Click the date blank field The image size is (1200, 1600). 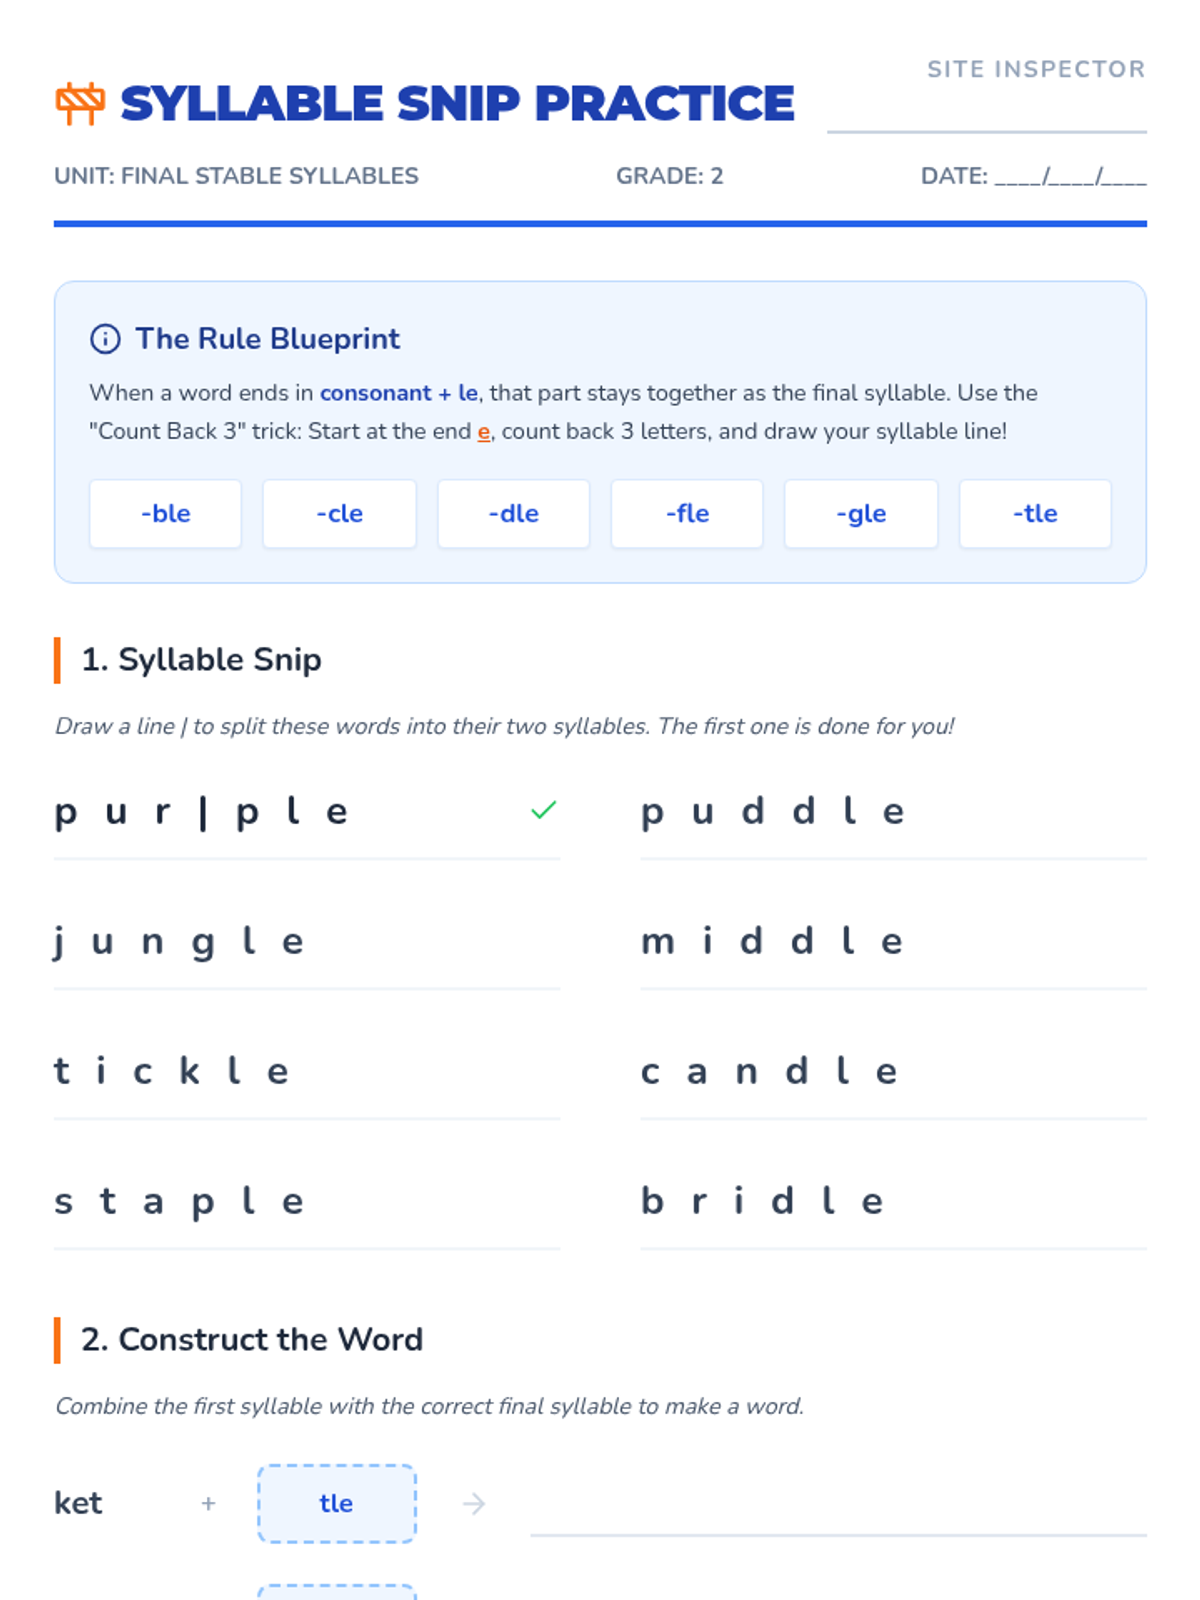tap(1070, 177)
